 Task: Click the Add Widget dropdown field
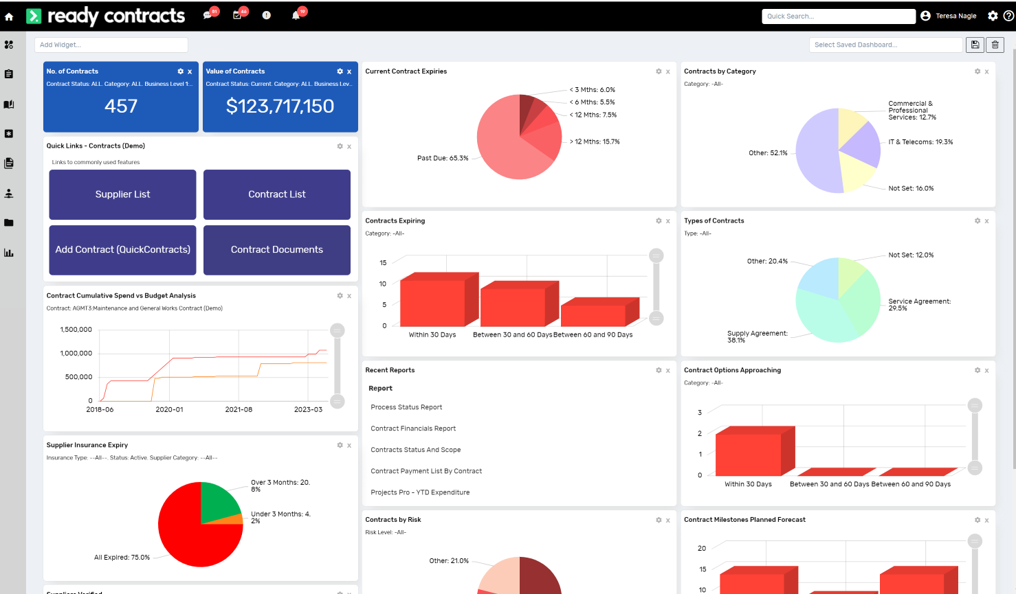tap(111, 45)
